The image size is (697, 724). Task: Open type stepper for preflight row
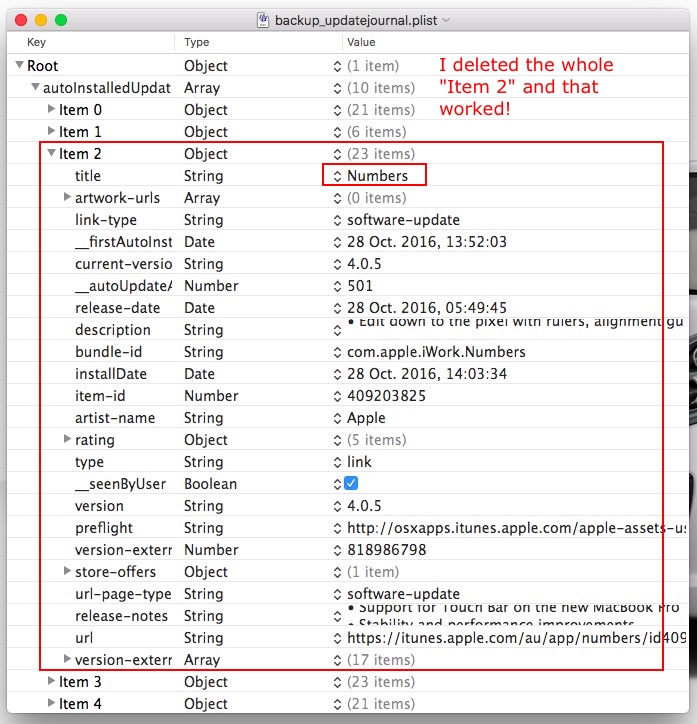(337, 528)
